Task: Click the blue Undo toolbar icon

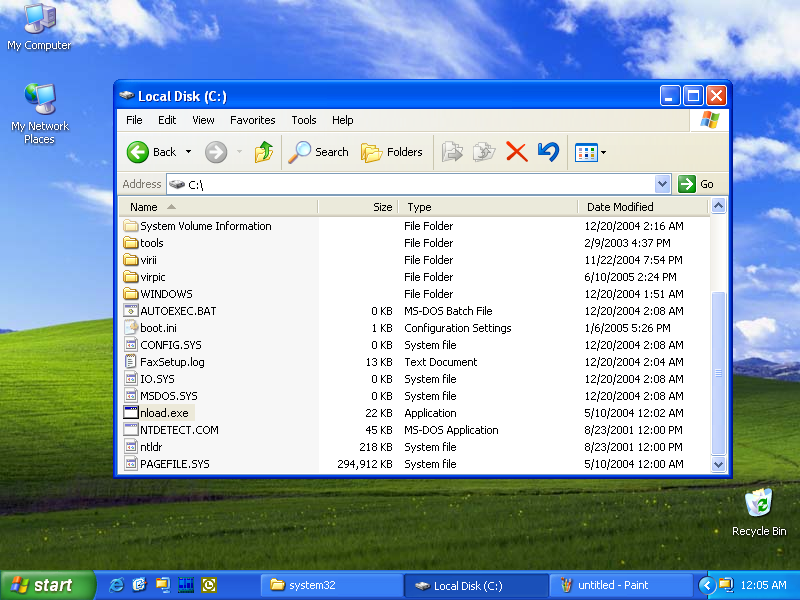Action: point(548,152)
